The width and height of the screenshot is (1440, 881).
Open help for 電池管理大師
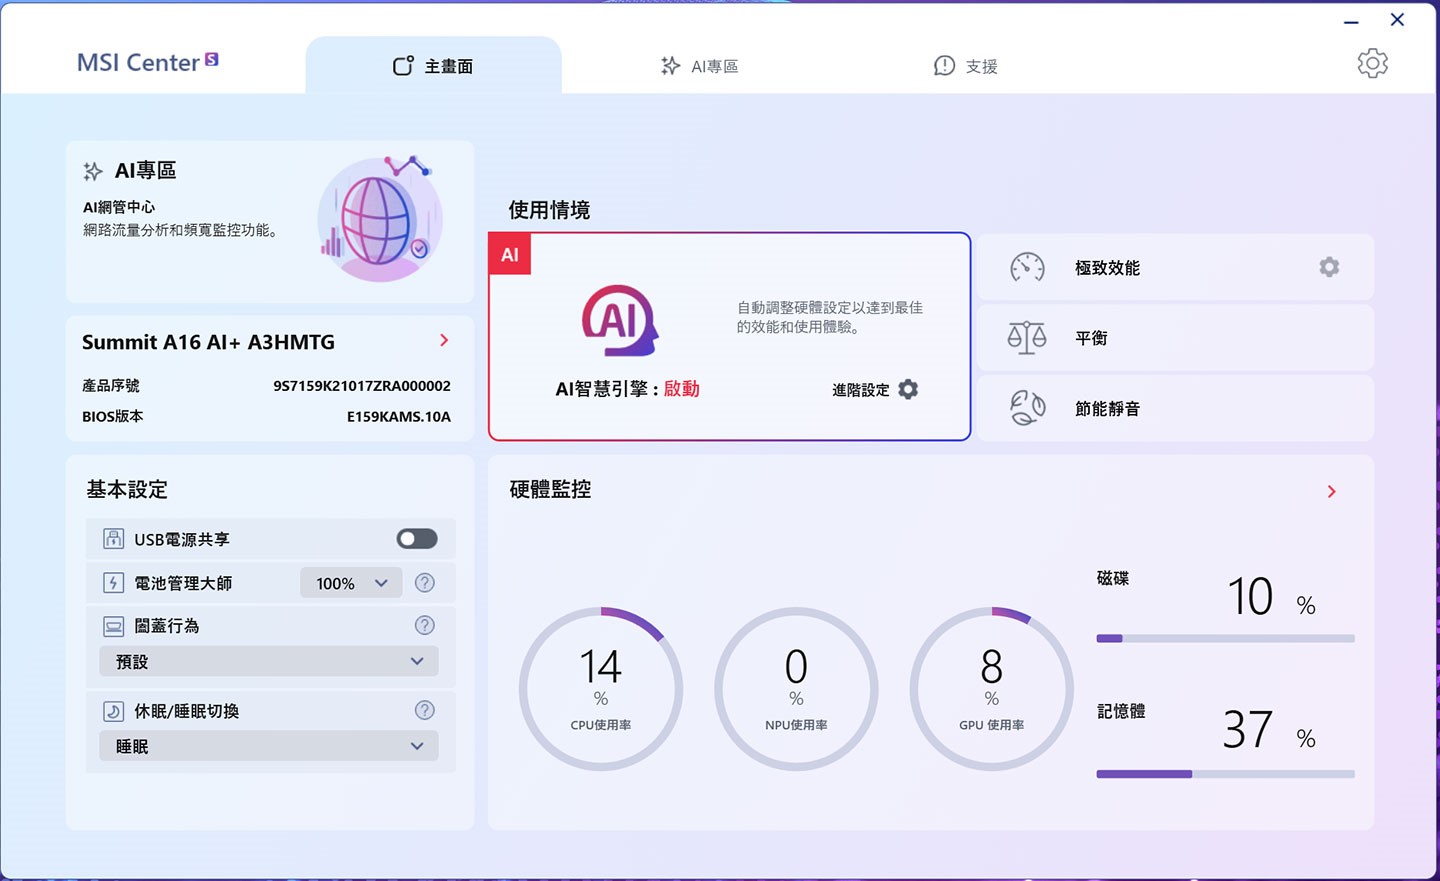[425, 583]
